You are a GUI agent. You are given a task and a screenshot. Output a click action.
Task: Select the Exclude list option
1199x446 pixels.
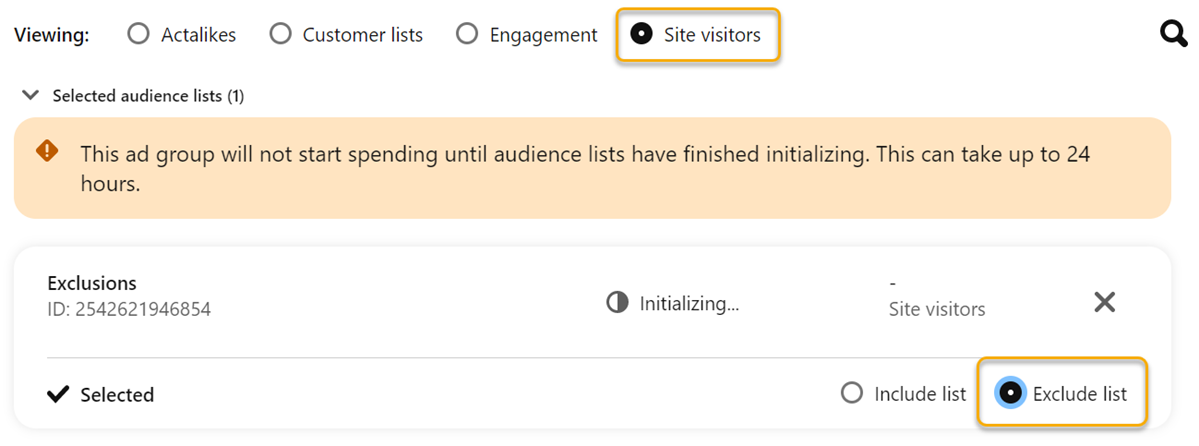coord(1011,394)
